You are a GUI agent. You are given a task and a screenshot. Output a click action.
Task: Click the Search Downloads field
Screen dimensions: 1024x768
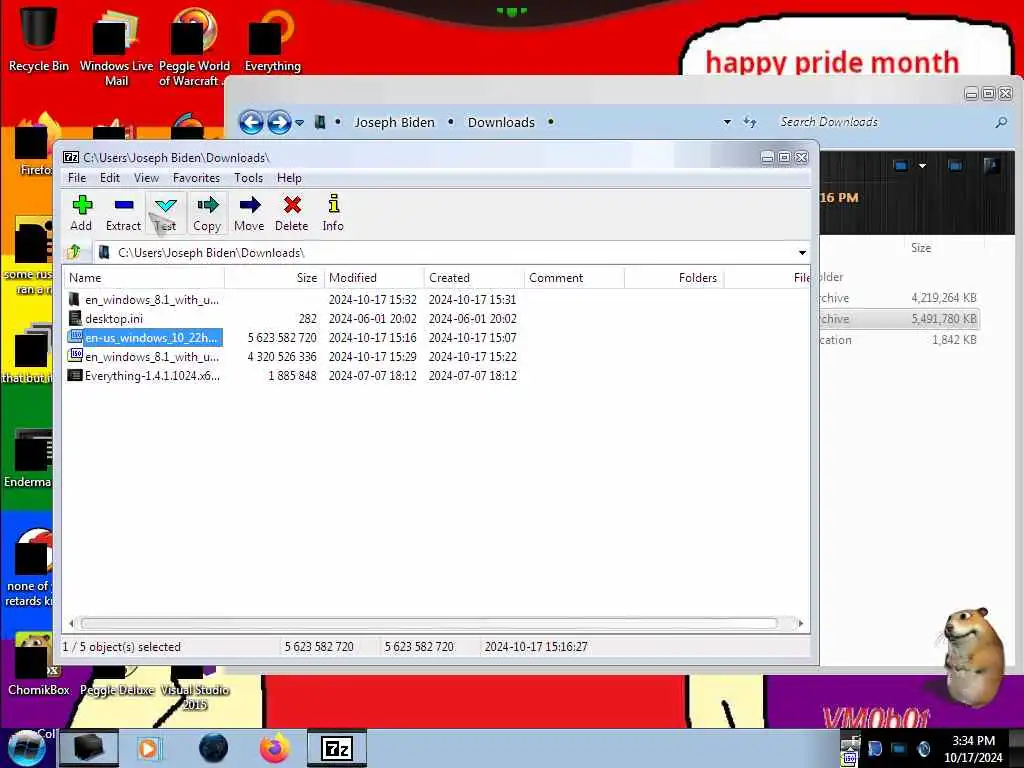click(x=882, y=122)
